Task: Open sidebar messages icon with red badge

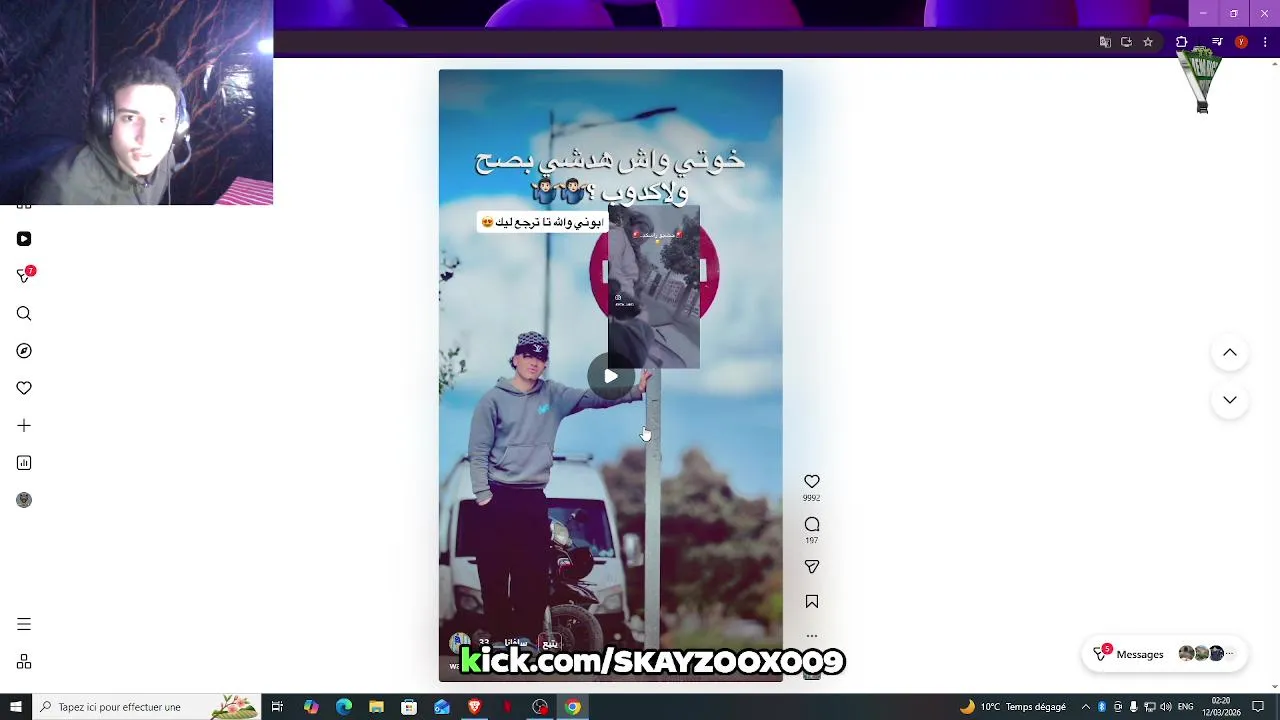Action: (25, 275)
